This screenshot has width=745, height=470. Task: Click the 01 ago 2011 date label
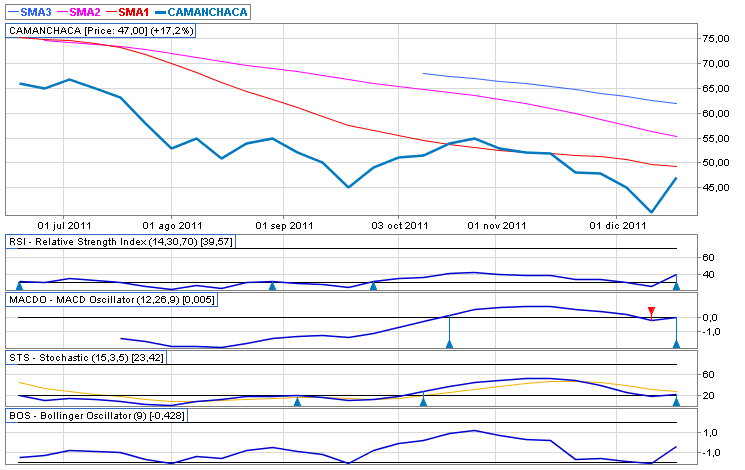tap(172, 226)
